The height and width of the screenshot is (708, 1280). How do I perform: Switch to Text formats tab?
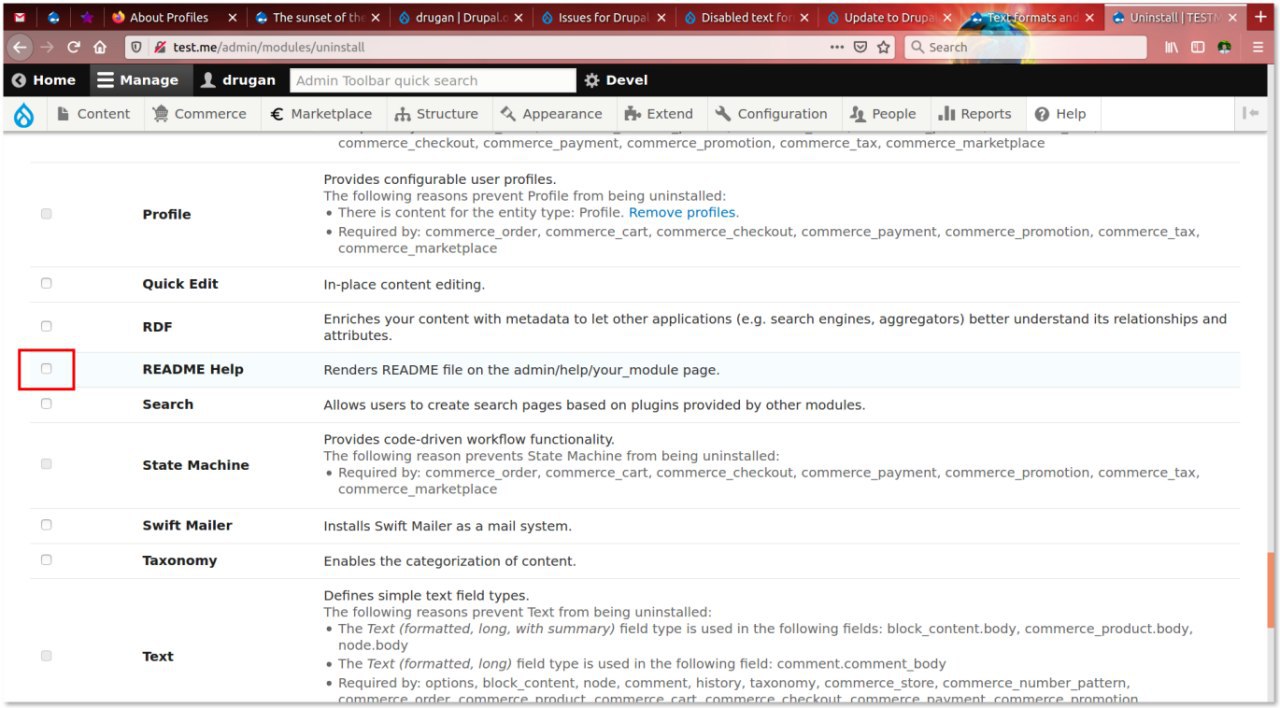[1033, 18]
